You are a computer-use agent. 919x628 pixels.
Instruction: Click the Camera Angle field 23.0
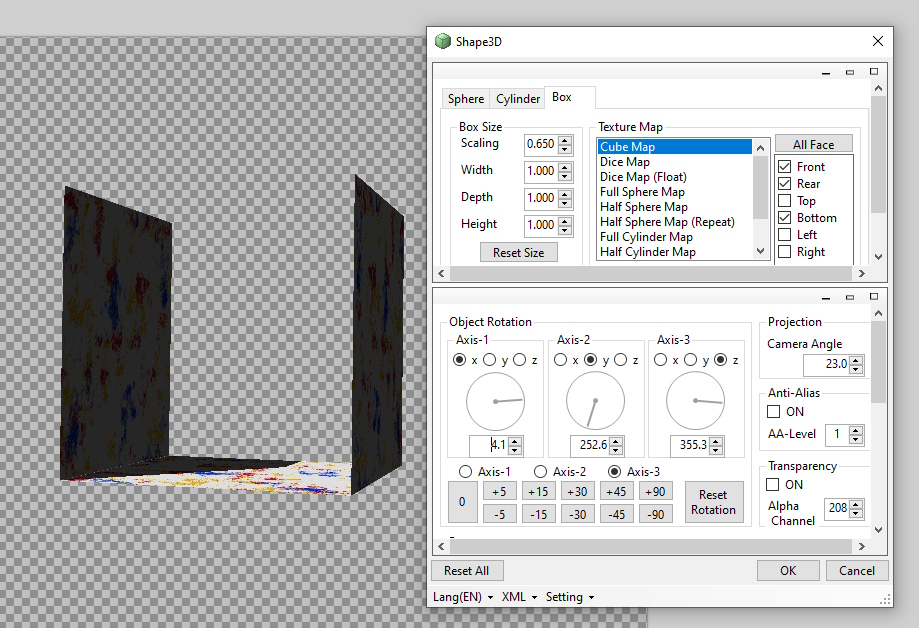coord(826,364)
